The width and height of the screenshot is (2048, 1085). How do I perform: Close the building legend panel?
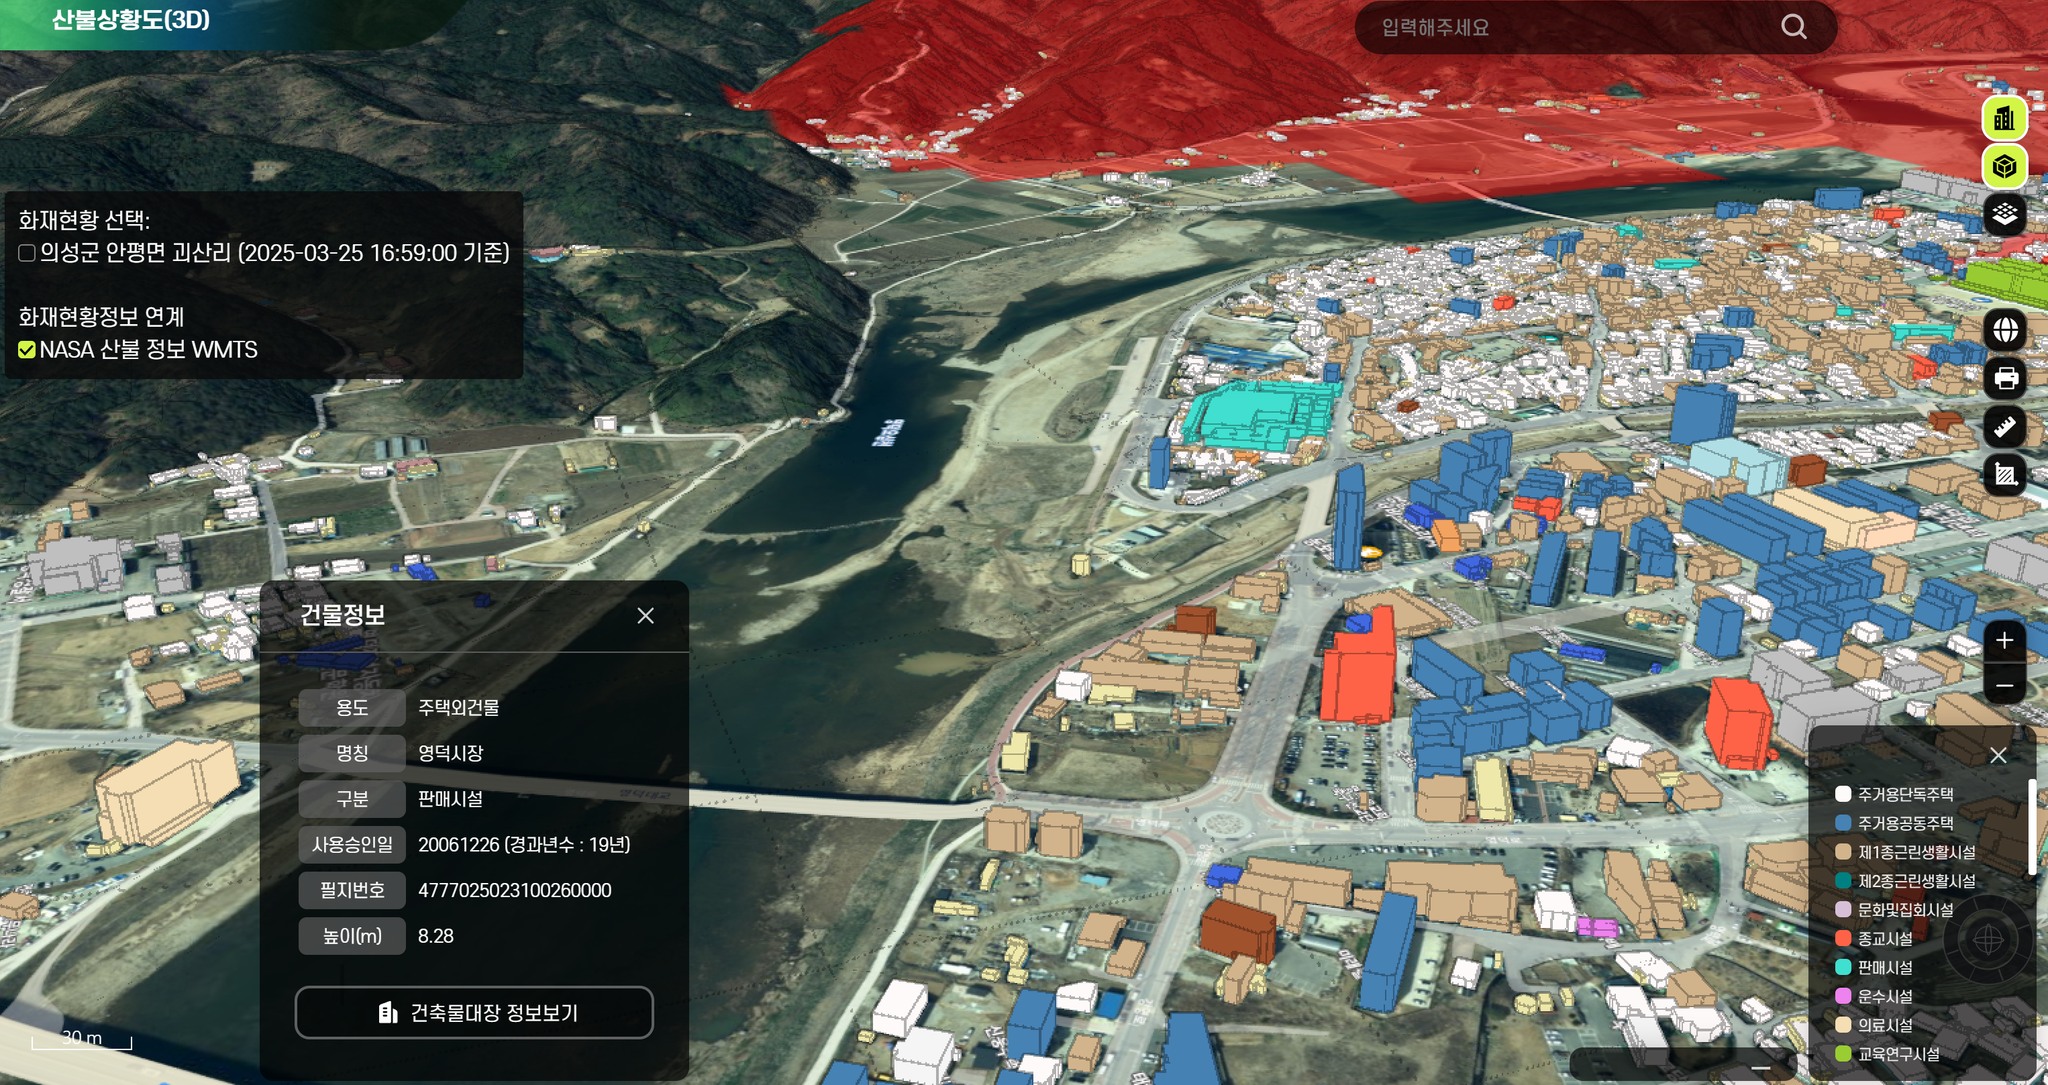click(1998, 755)
